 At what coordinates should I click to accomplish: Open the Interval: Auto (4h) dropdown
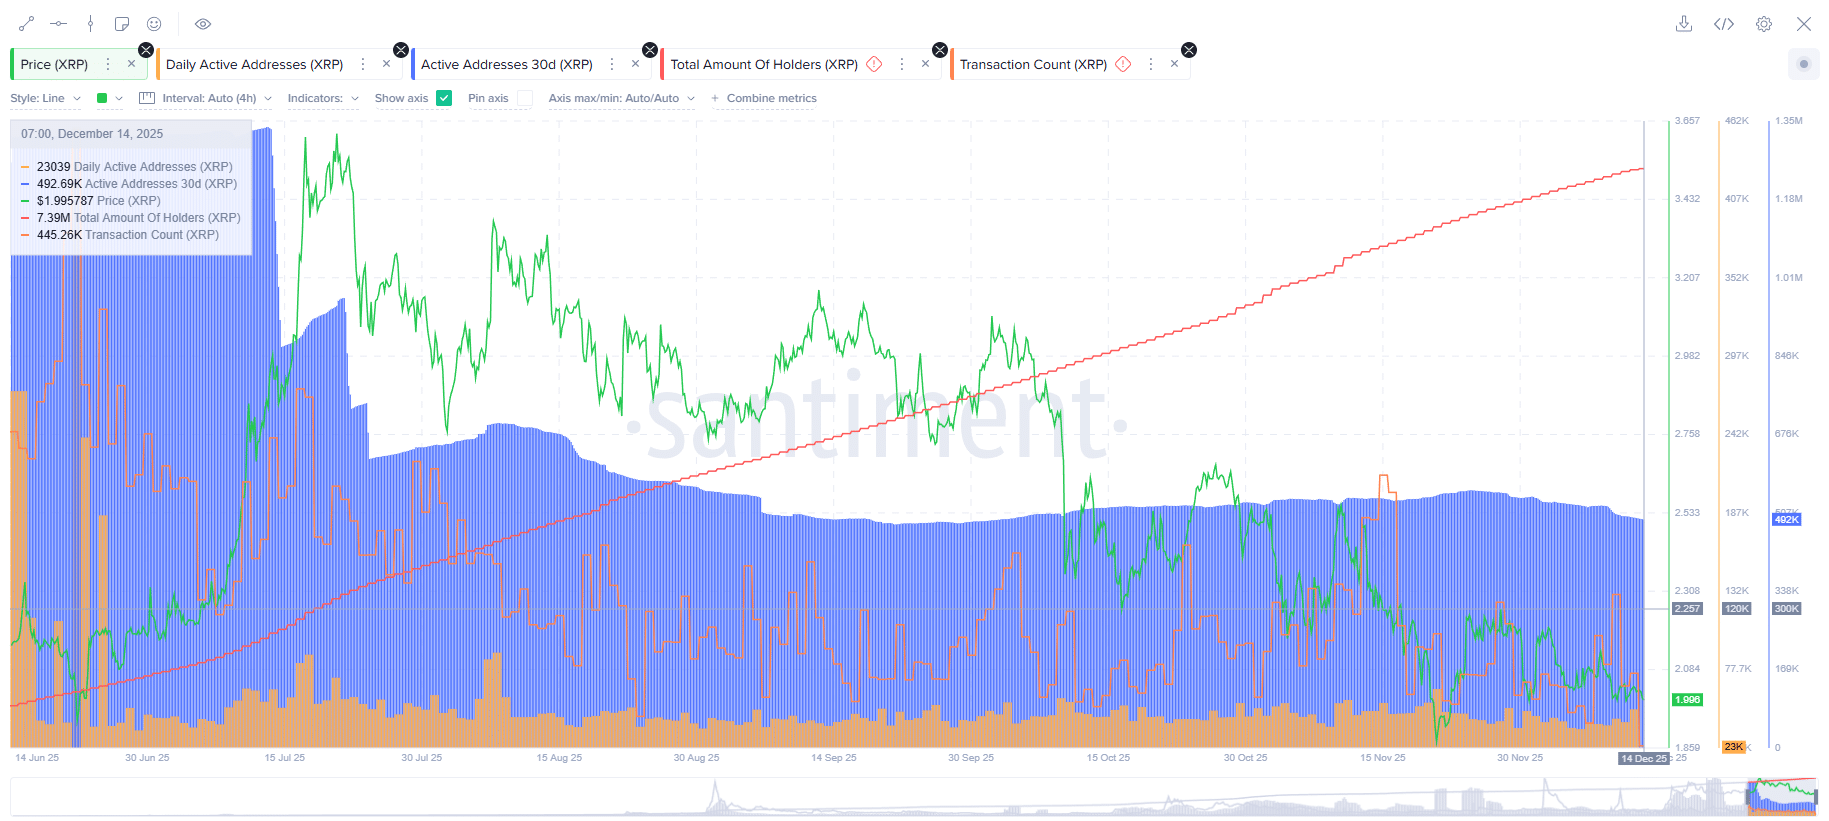(x=205, y=98)
